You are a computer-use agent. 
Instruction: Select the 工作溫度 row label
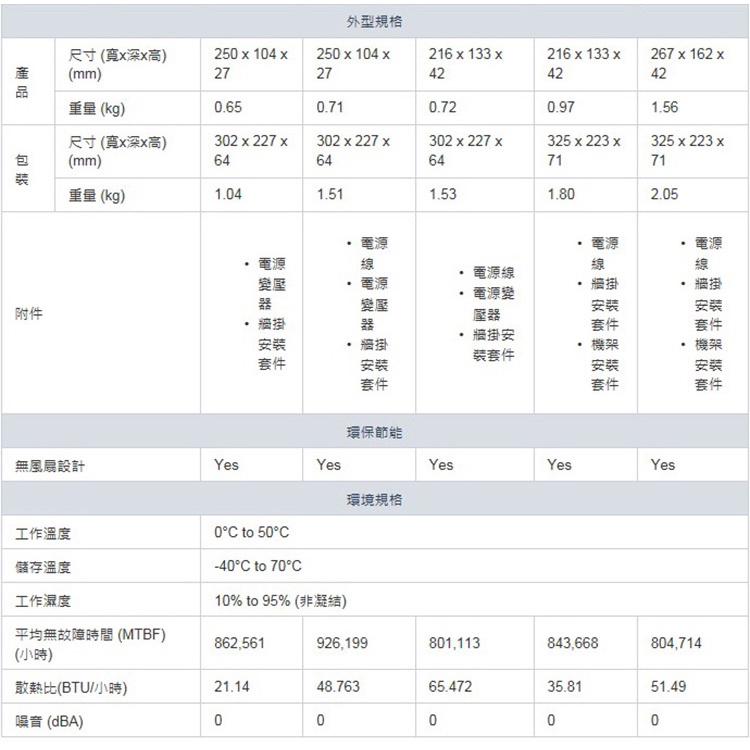click(x=42, y=533)
